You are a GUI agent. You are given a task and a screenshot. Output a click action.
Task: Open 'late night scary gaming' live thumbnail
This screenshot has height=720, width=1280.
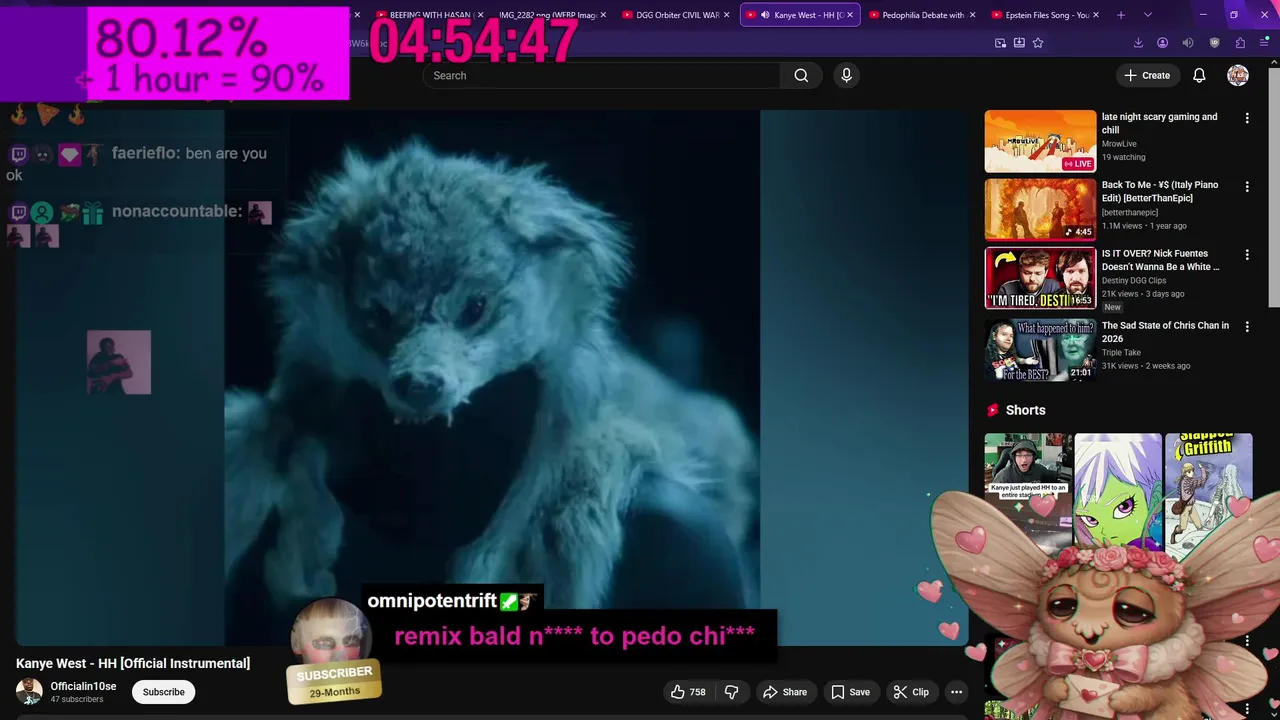[x=1040, y=141]
